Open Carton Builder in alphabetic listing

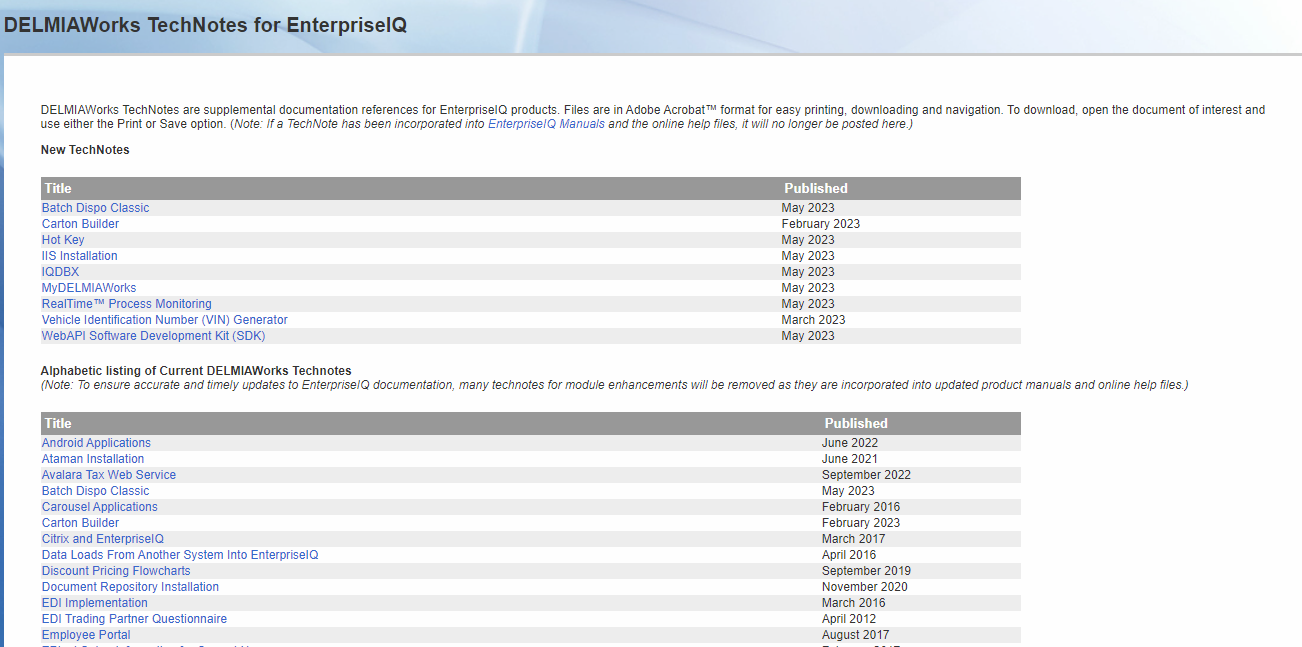click(x=80, y=523)
